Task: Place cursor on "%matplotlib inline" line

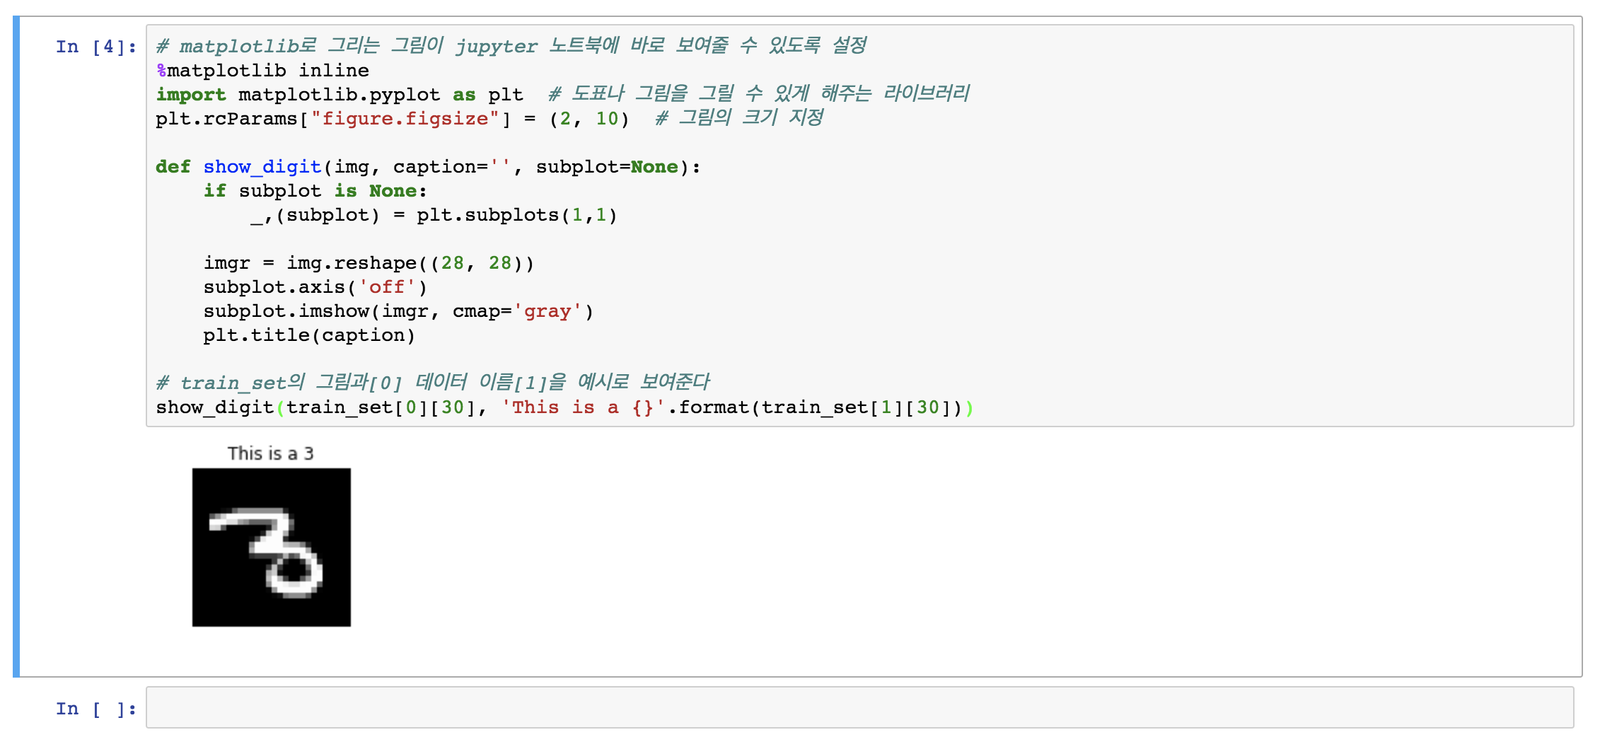Action: click(x=262, y=71)
